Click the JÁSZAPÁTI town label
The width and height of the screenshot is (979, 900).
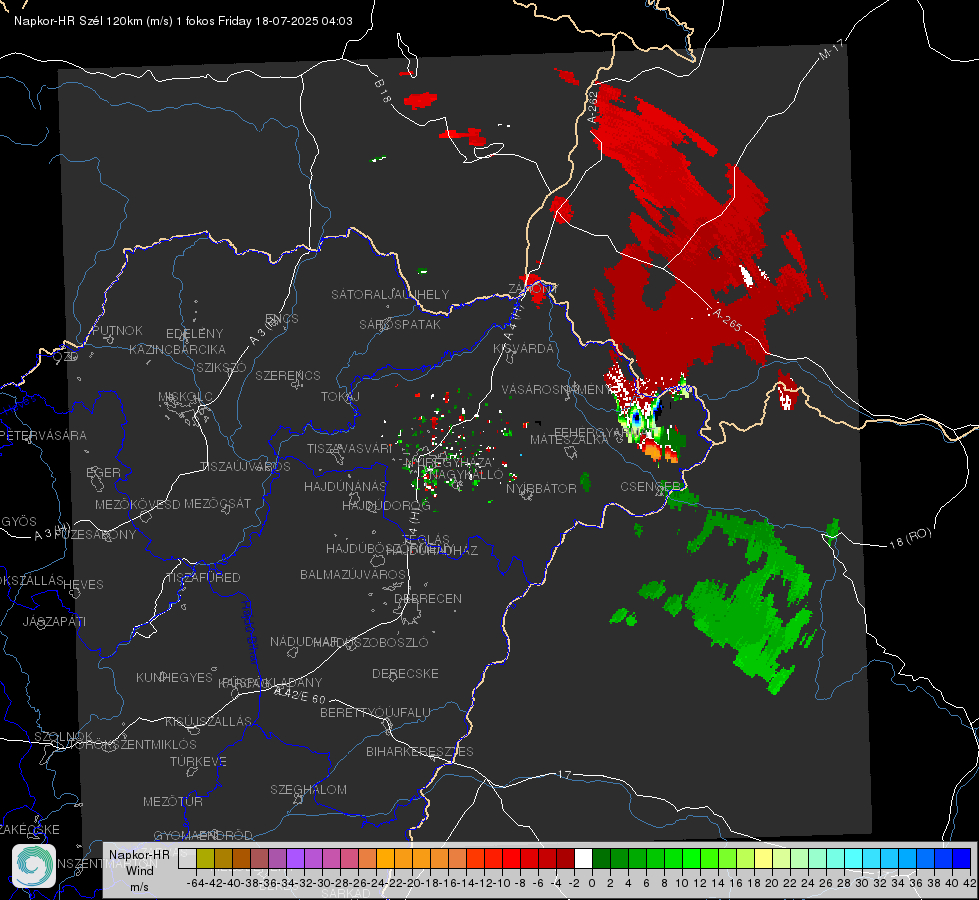(54, 621)
